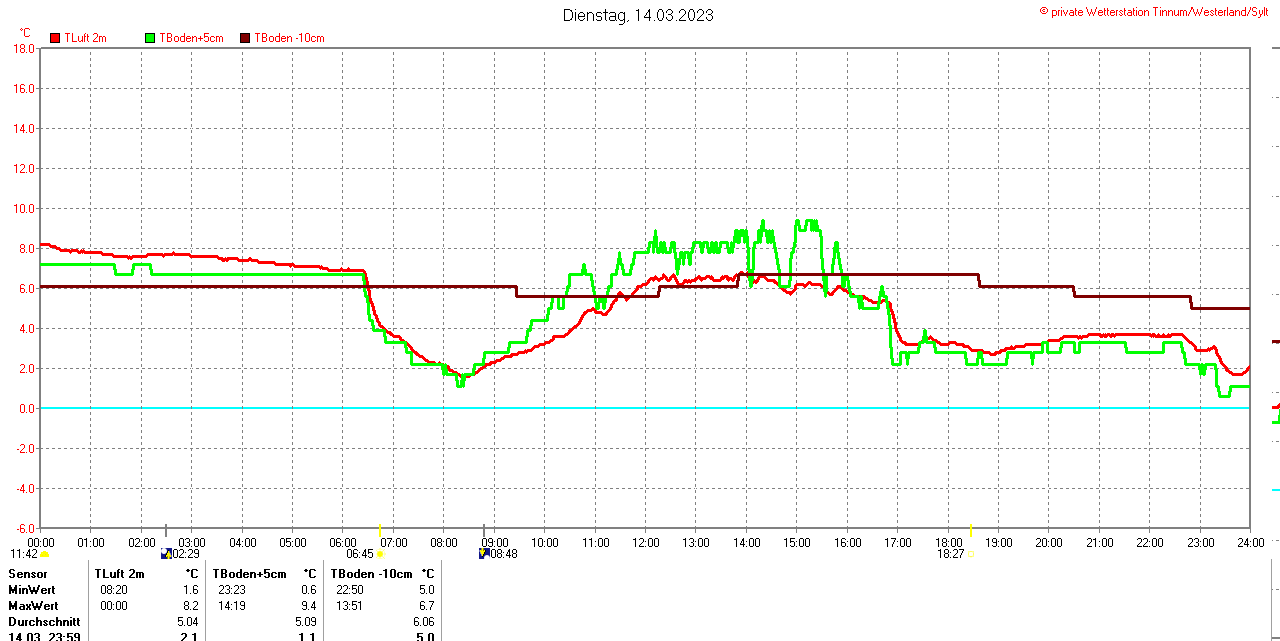Viewport: 1280px width, 641px height.
Task: Click the moonset icon next to 08:48
Action: point(484,553)
